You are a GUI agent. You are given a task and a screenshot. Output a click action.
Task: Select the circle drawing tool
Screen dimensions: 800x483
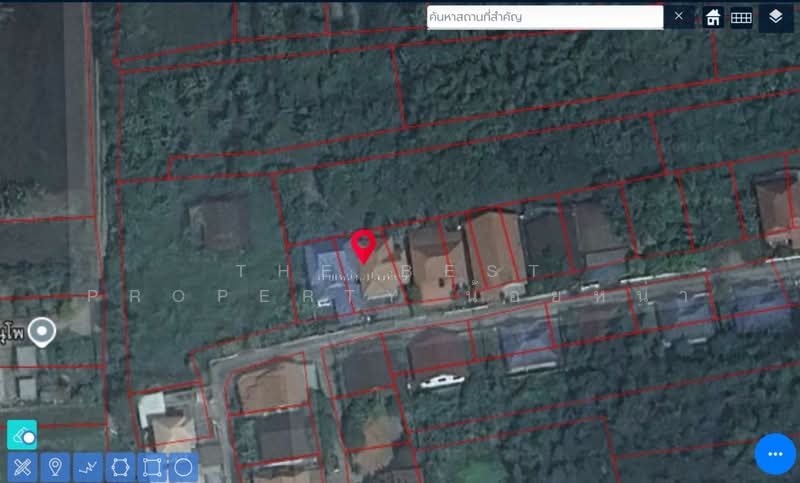183,467
